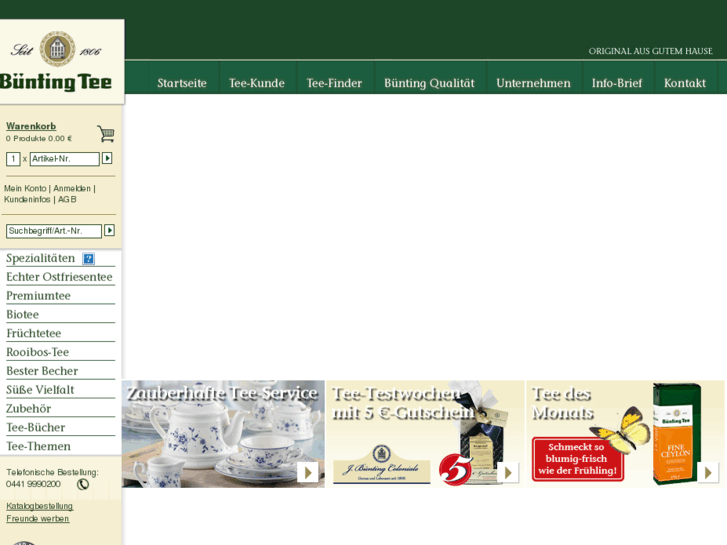Open the Echter Ostfriesentee category
Image resolution: width=727 pixels, height=545 pixels.
[x=59, y=277]
